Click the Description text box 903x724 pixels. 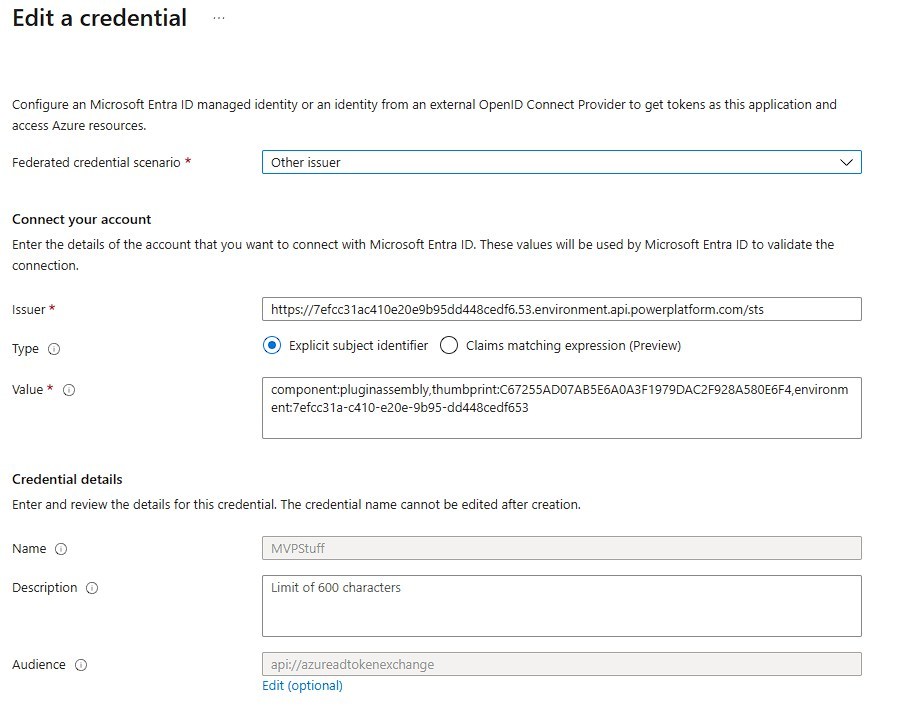[x=561, y=606]
